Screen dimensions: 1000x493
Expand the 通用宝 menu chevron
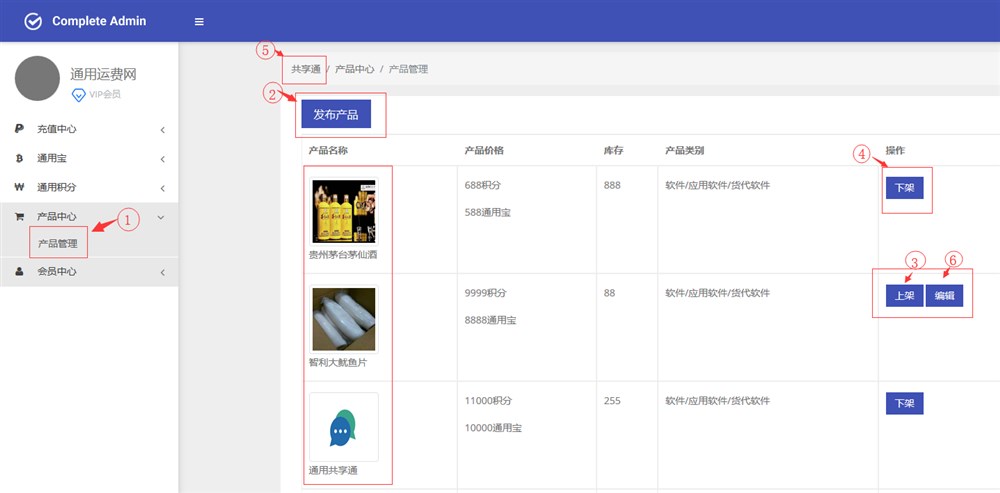pos(162,159)
